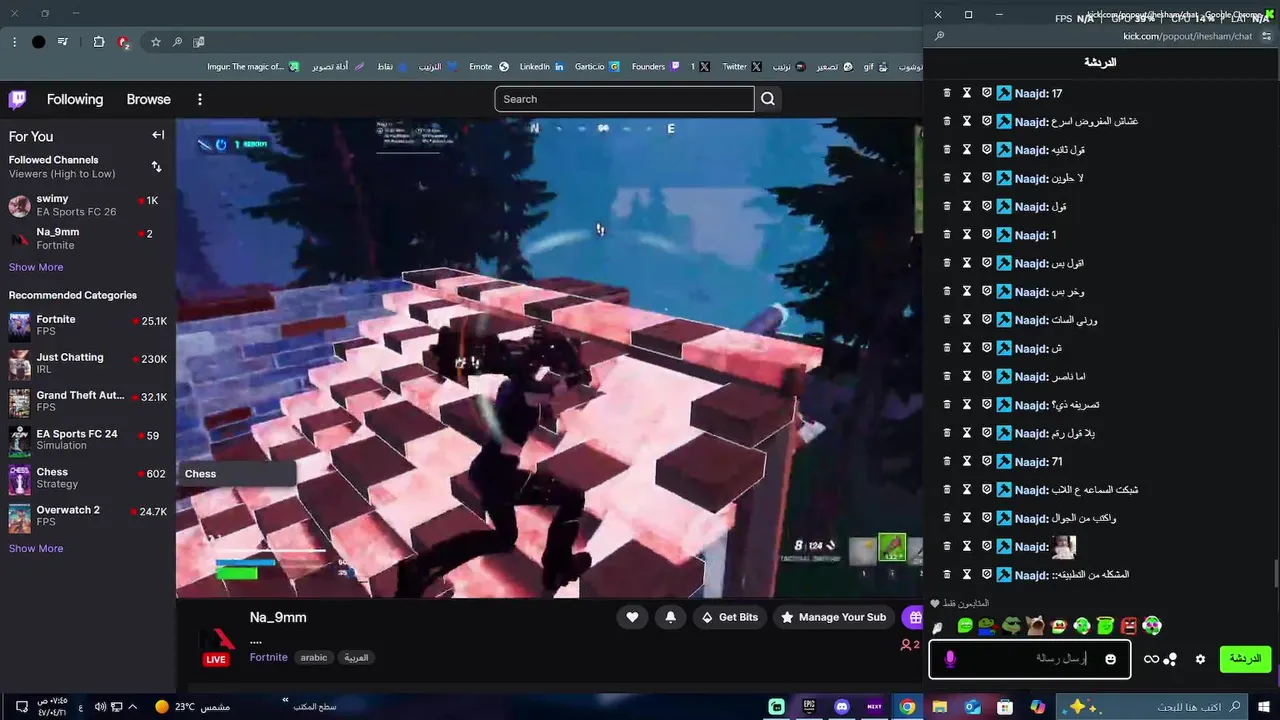
Task: Open Na_9mm channel in sidebar
Action: coord(88,238)
